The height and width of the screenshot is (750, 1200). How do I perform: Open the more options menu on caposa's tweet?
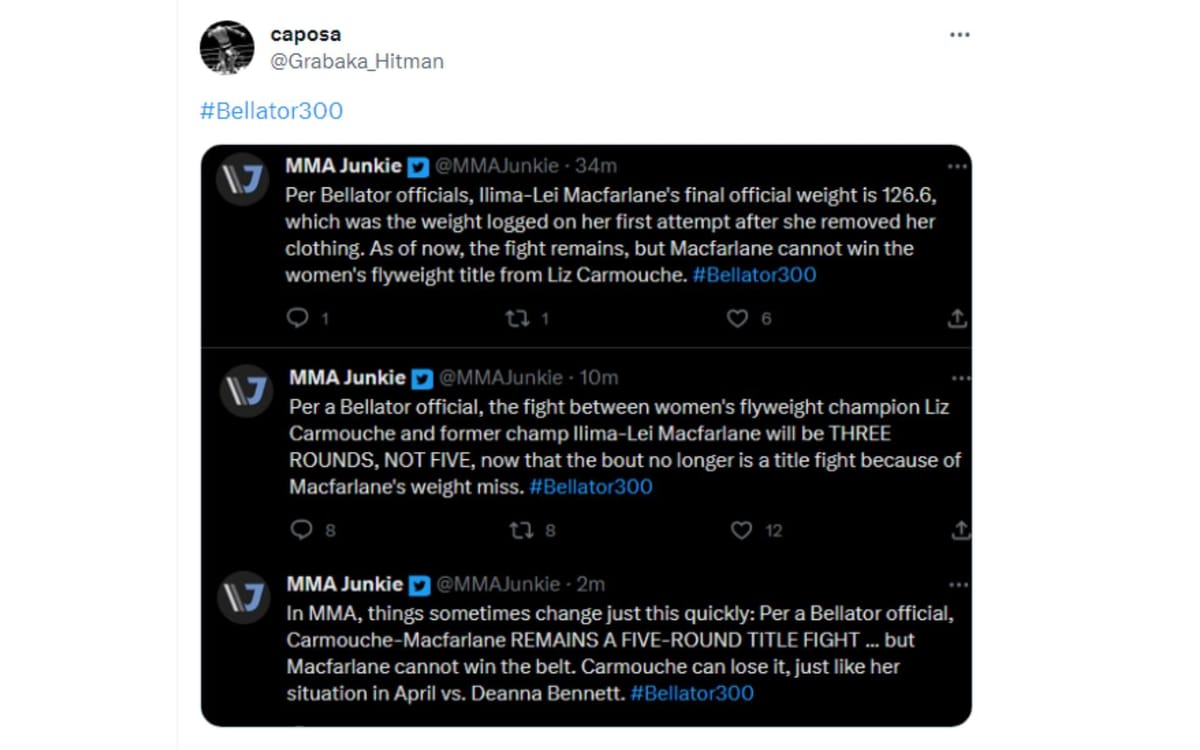960,33
